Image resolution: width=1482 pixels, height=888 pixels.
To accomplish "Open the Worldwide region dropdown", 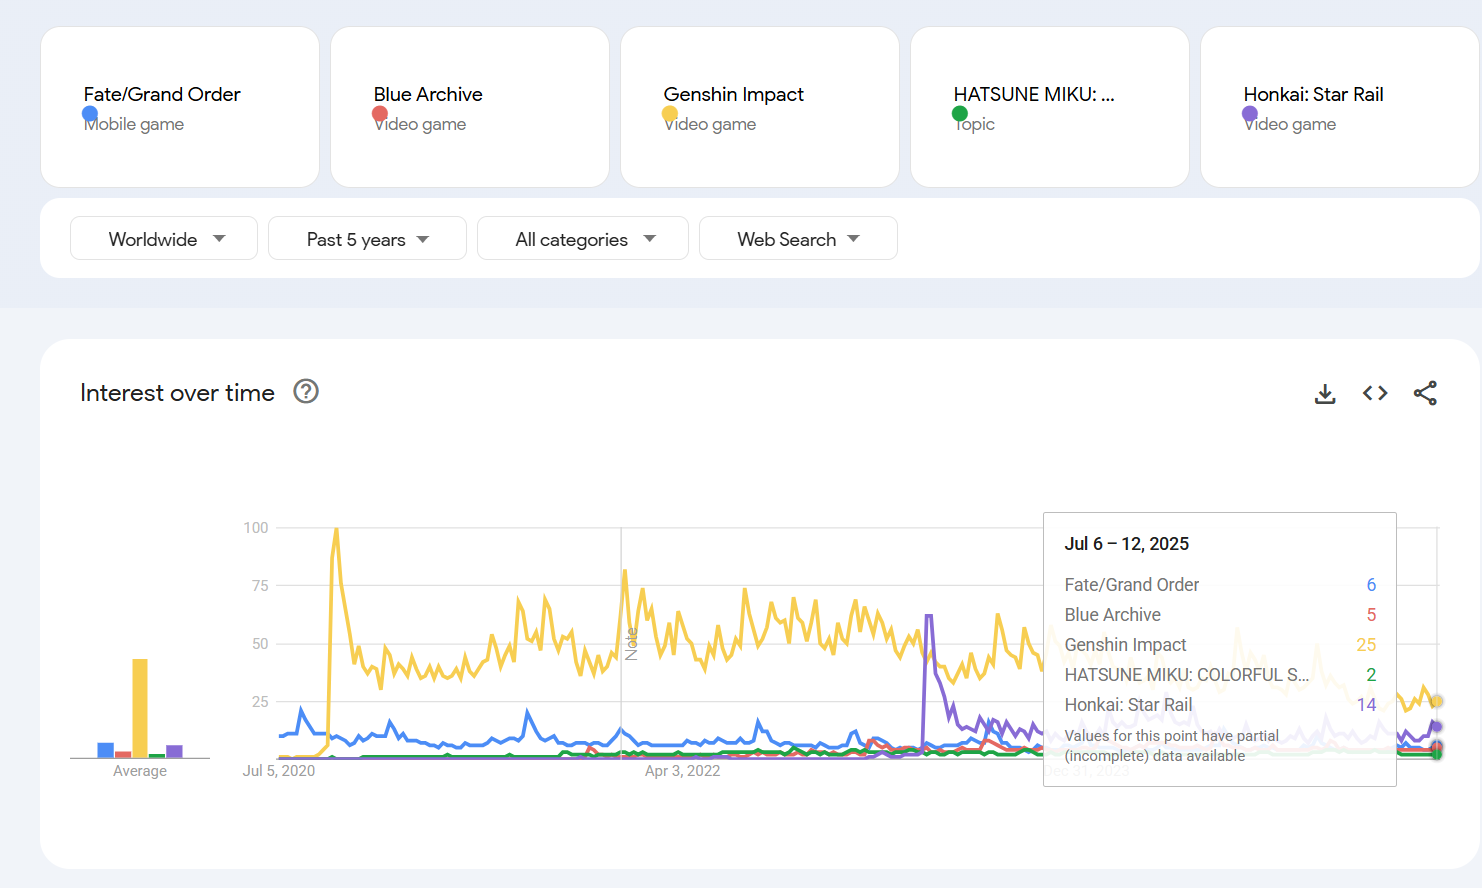I will click(x=164, y=238).
